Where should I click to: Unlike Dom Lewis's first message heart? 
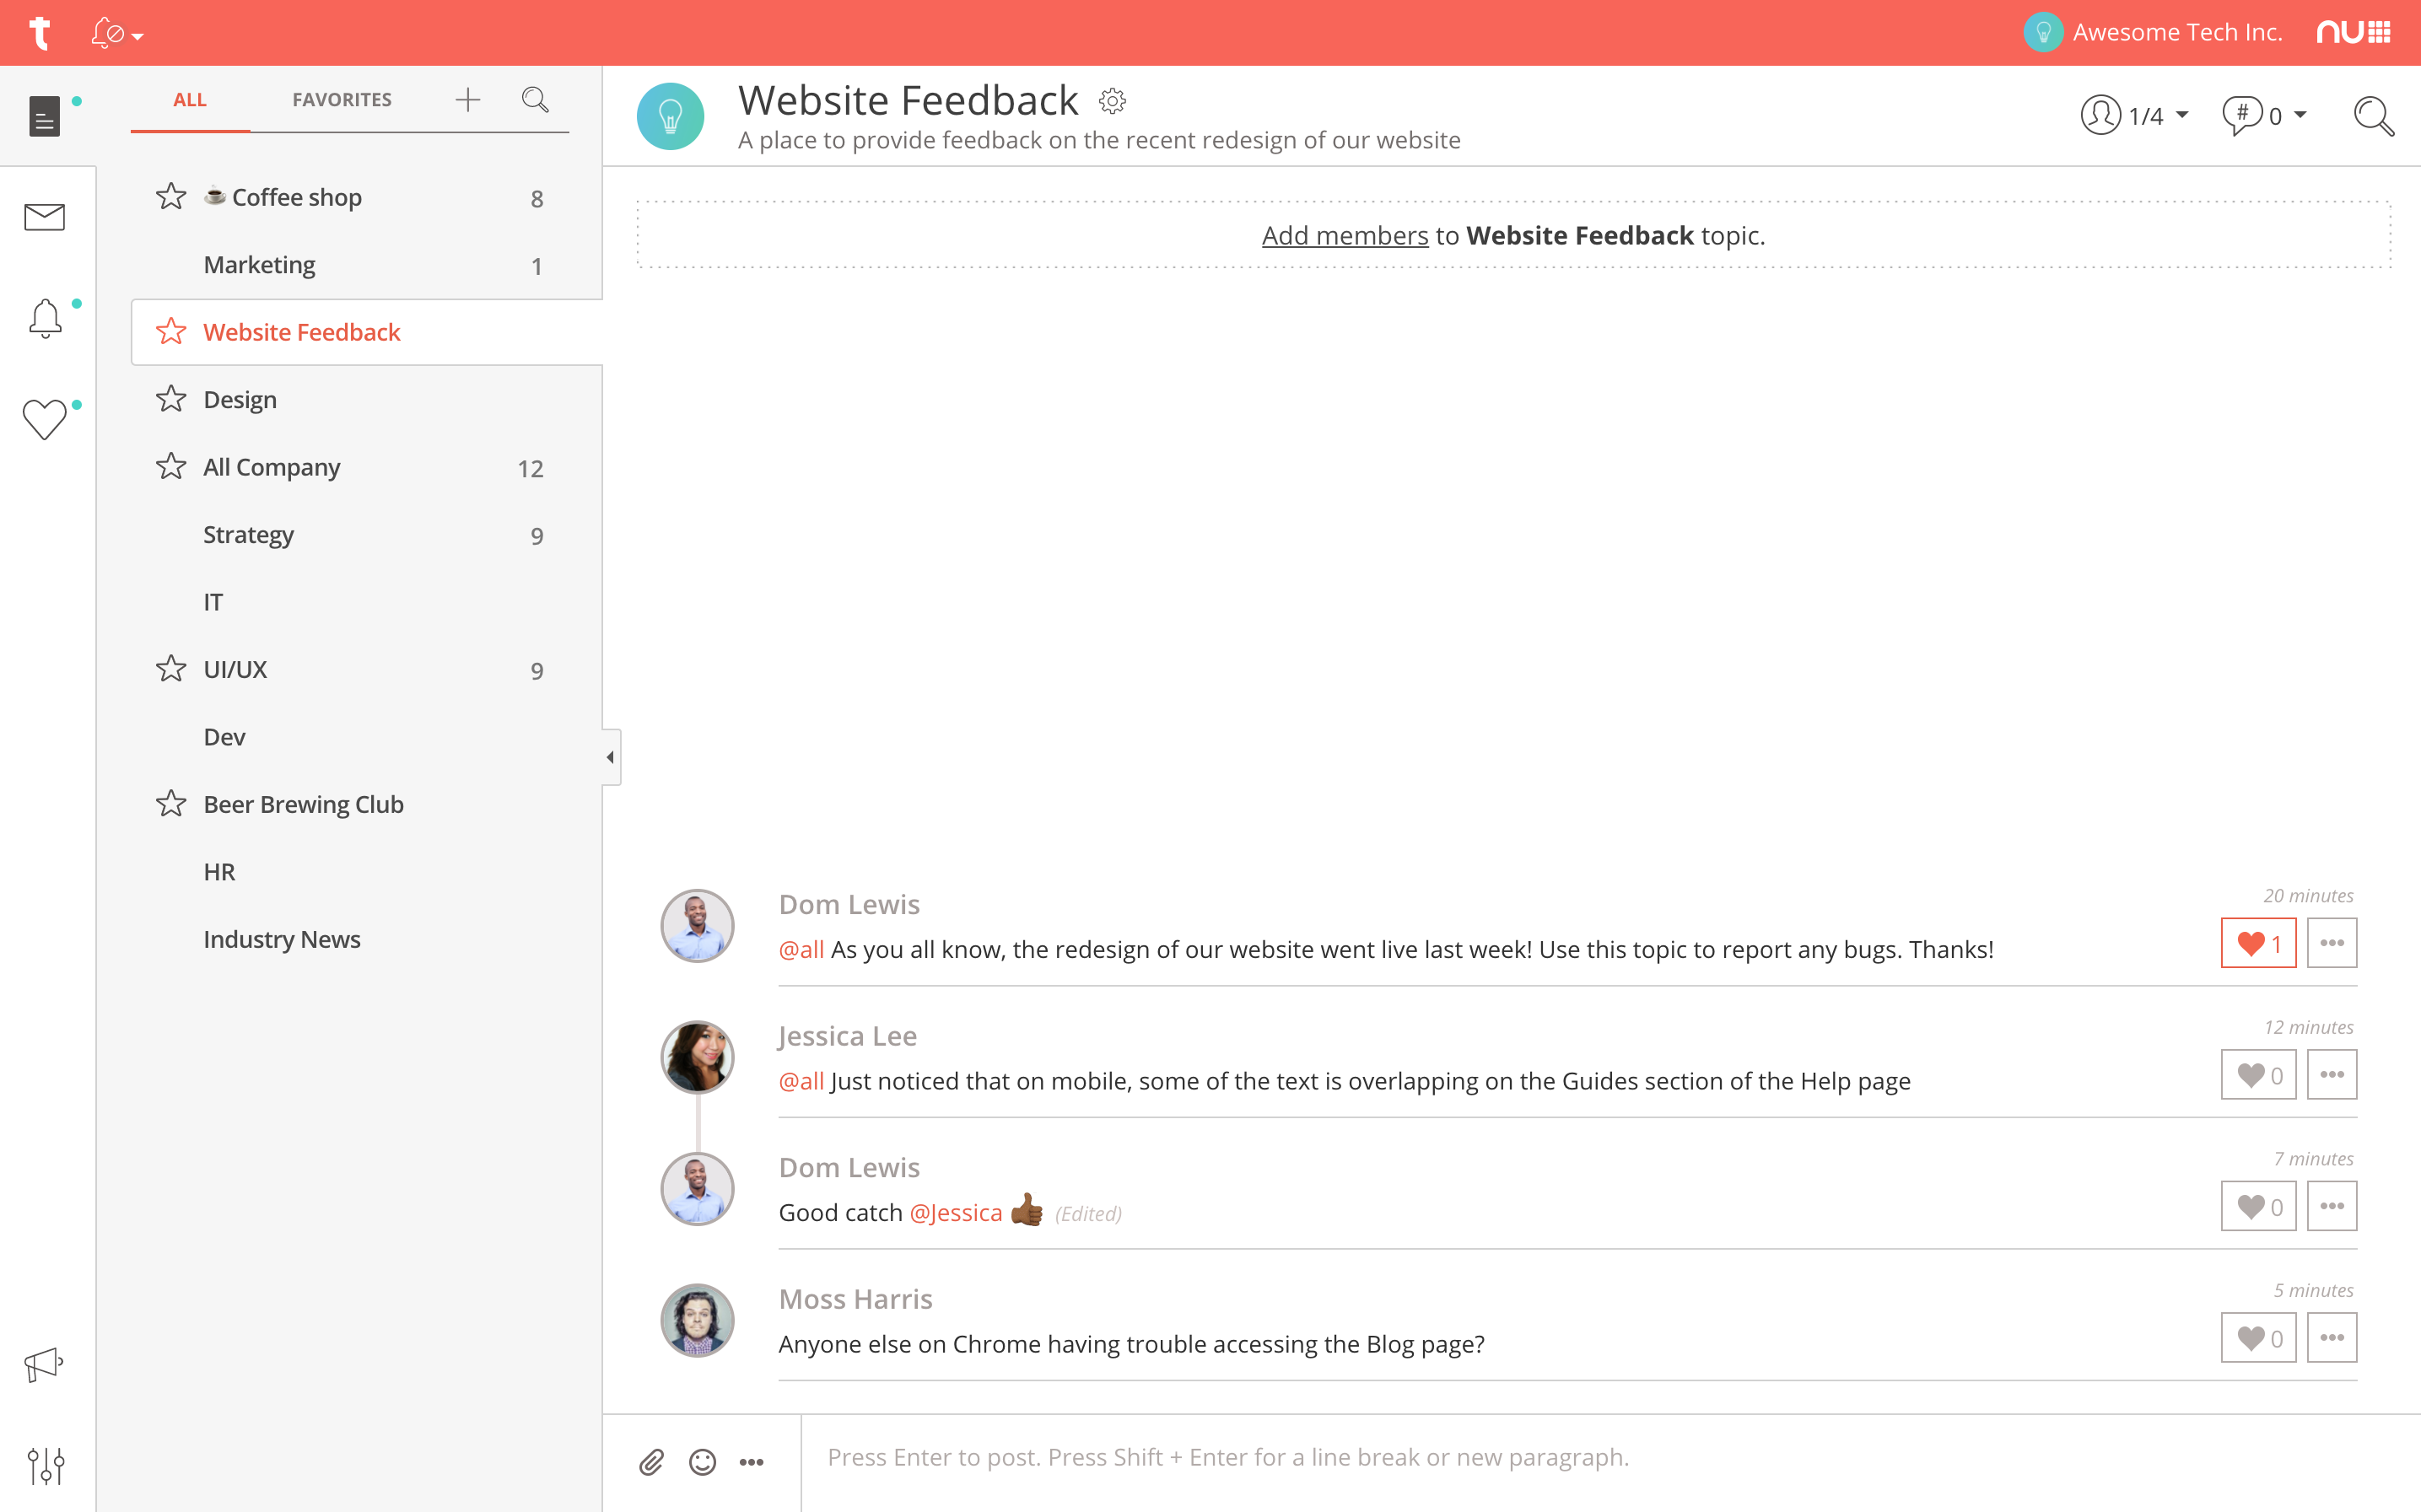(2258, 943)
